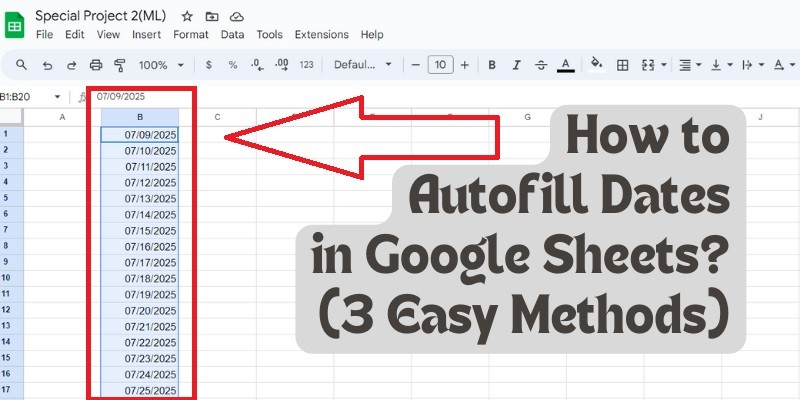Select cell with date 07/20/2025

[x=140, y=311]
